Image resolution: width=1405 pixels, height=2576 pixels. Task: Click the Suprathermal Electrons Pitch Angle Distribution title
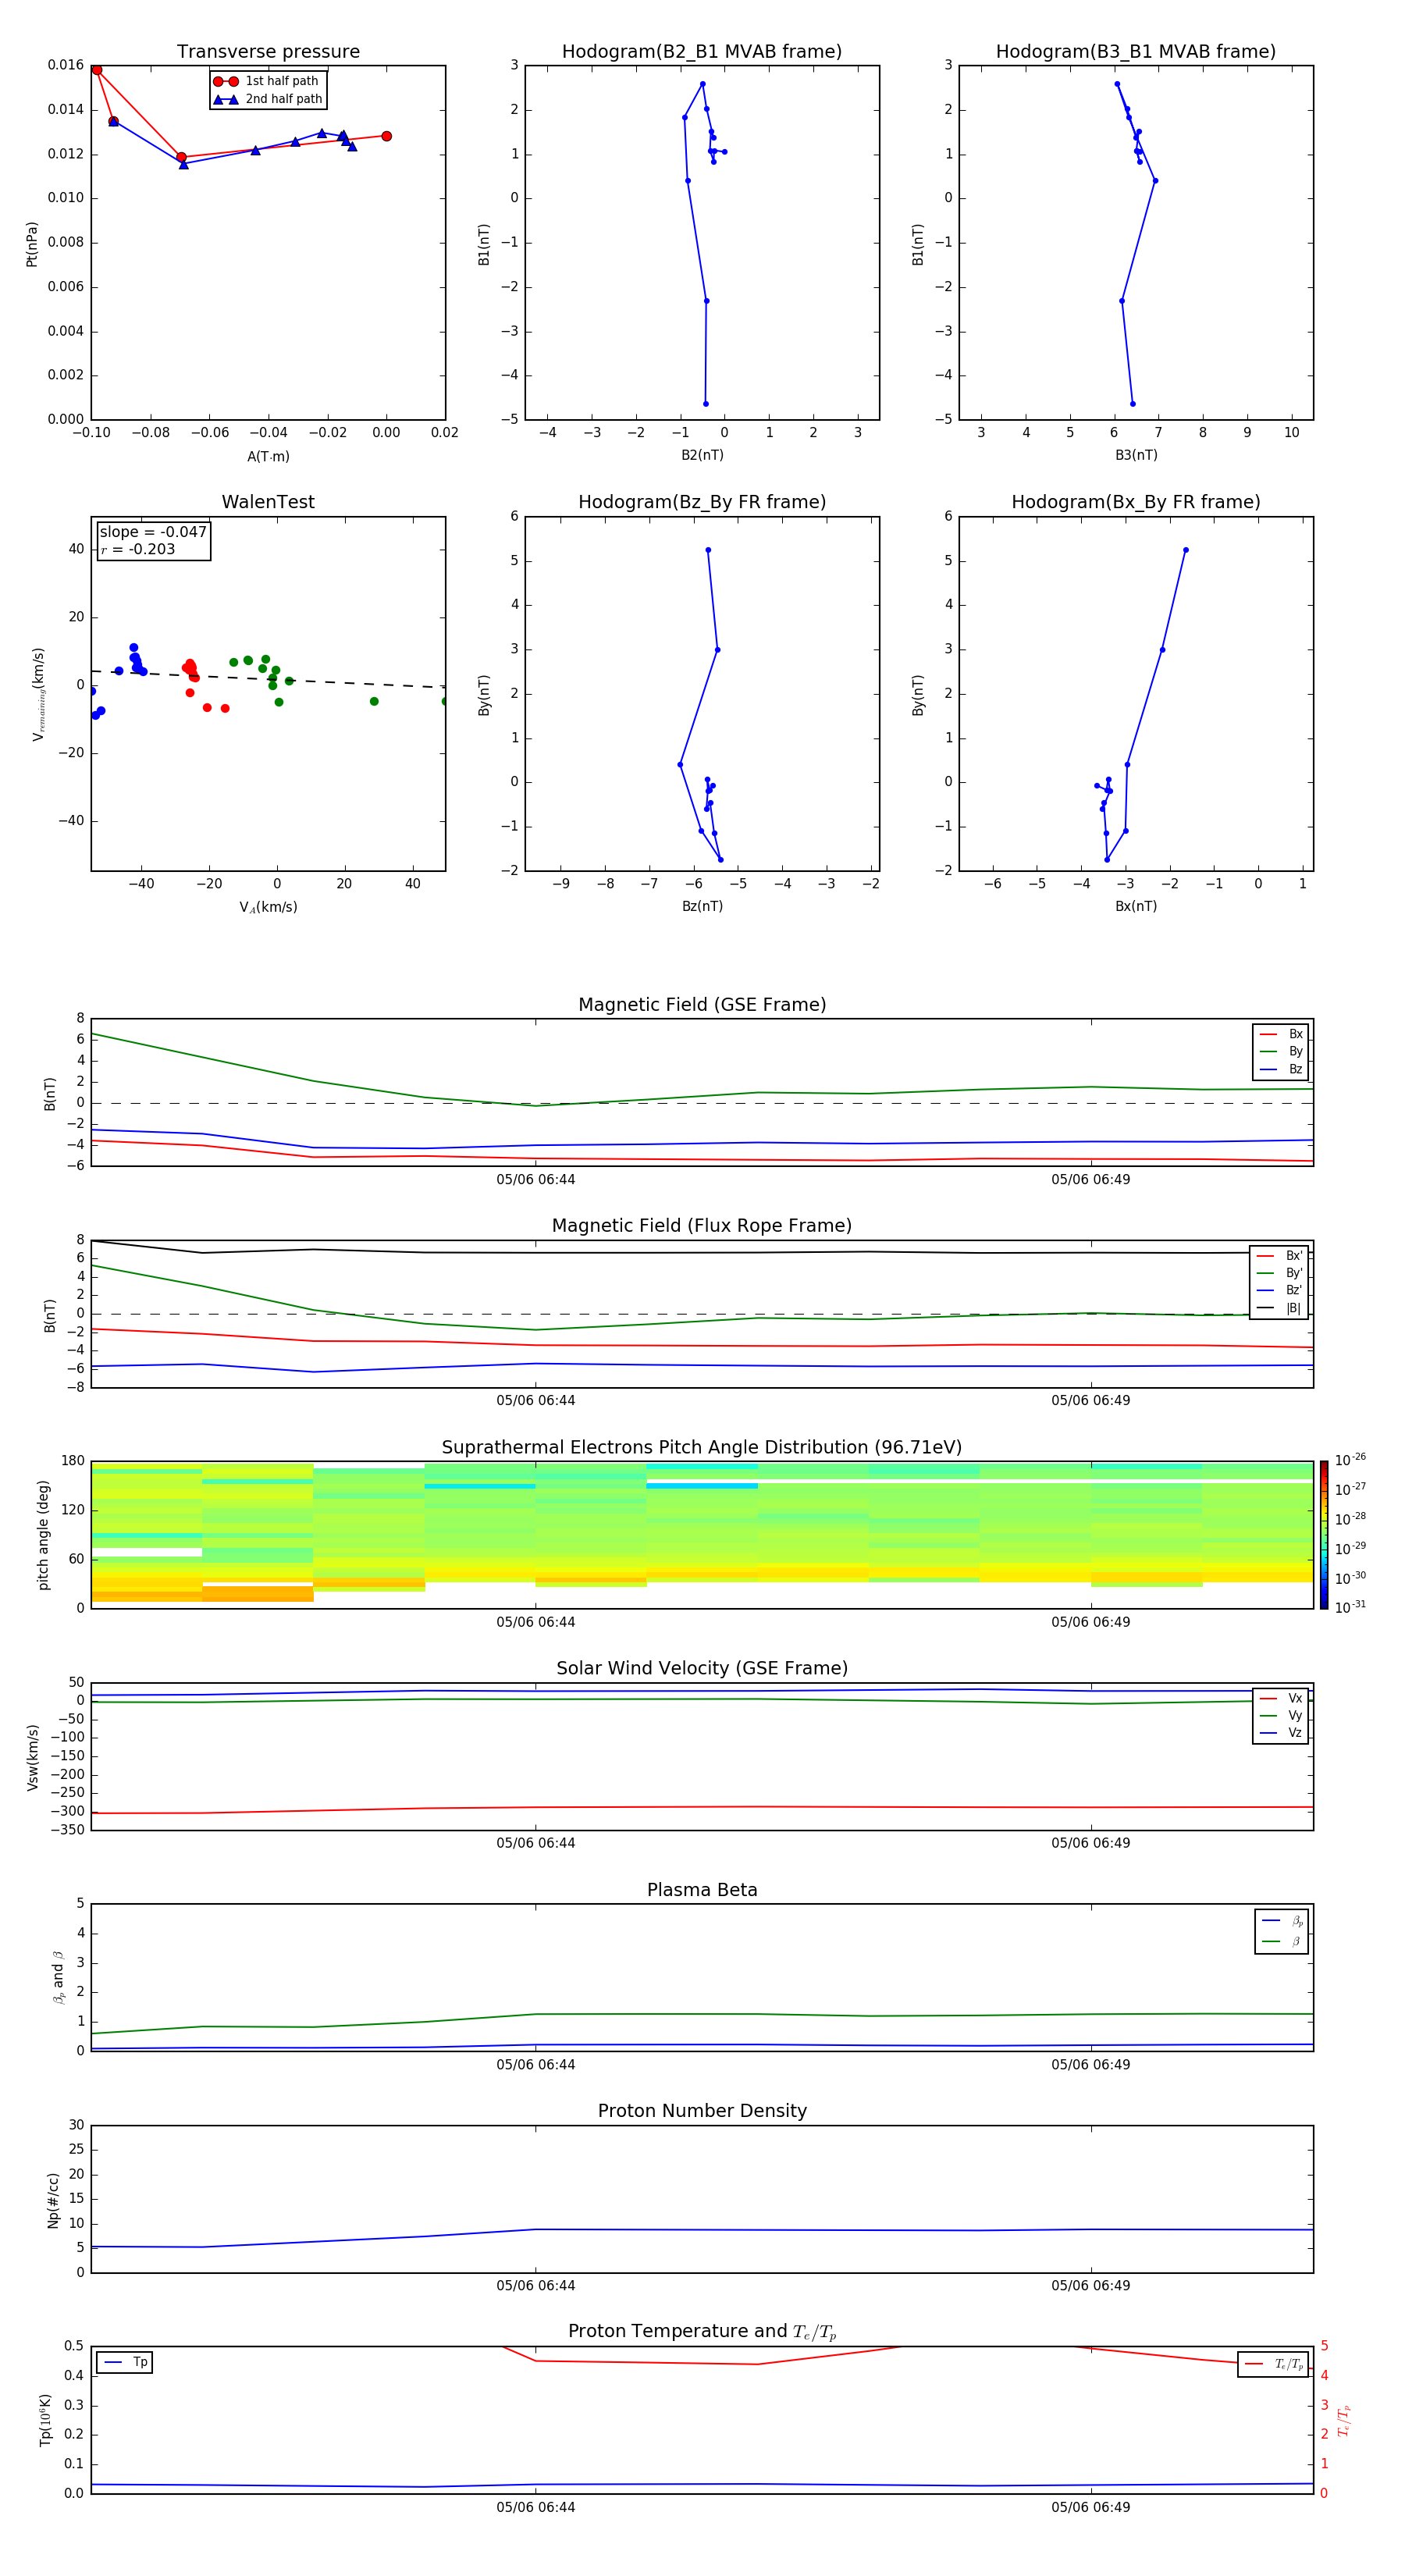pos(702,1447)
